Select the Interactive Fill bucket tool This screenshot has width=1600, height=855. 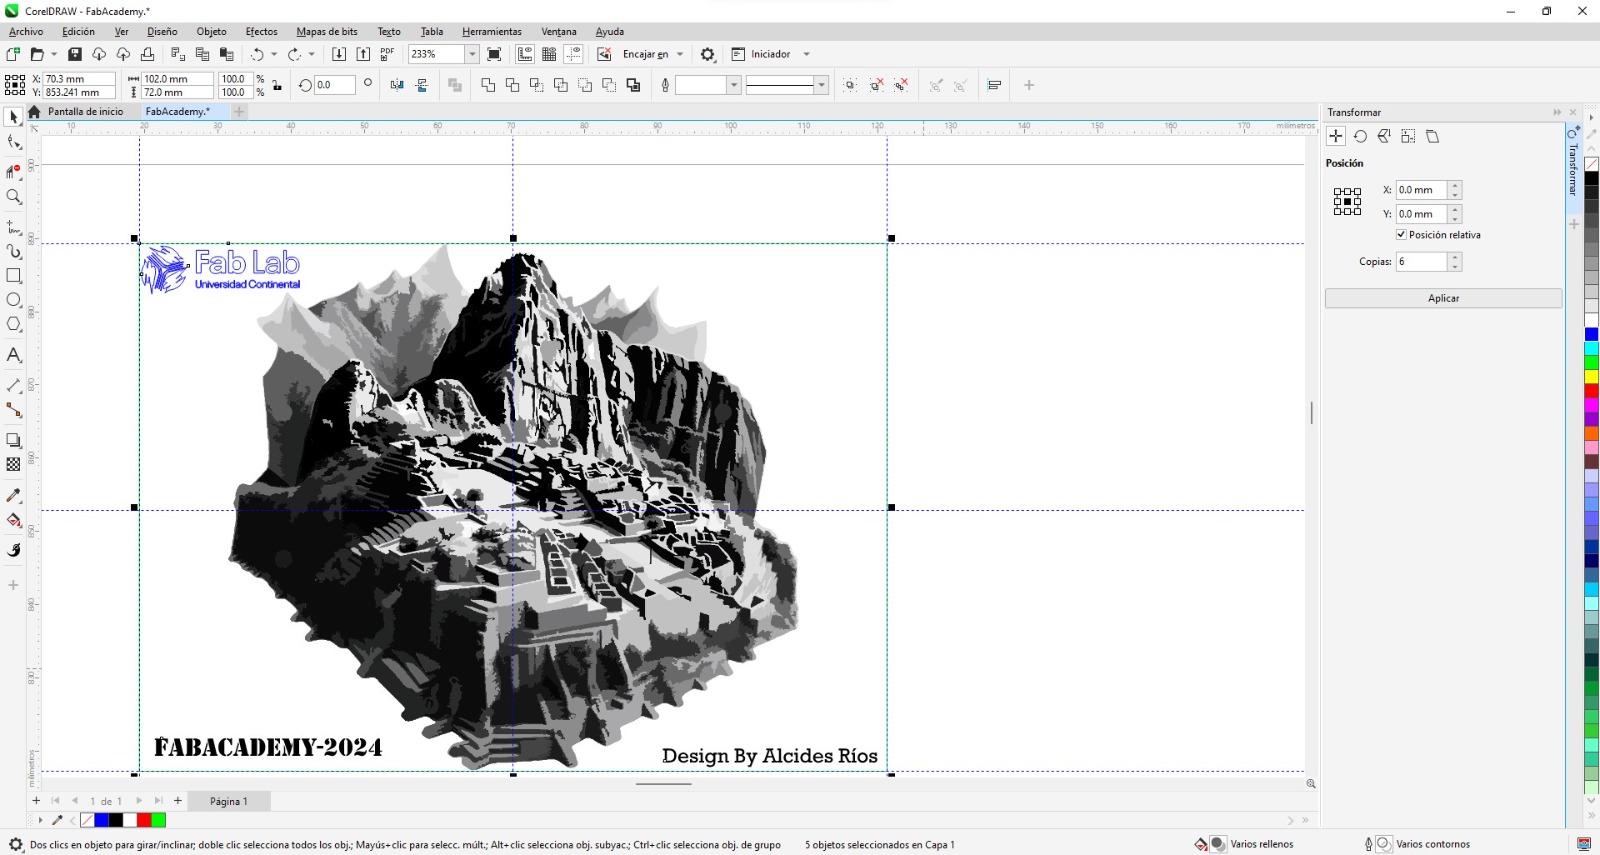pyautogui.click(x=14, y=520)
